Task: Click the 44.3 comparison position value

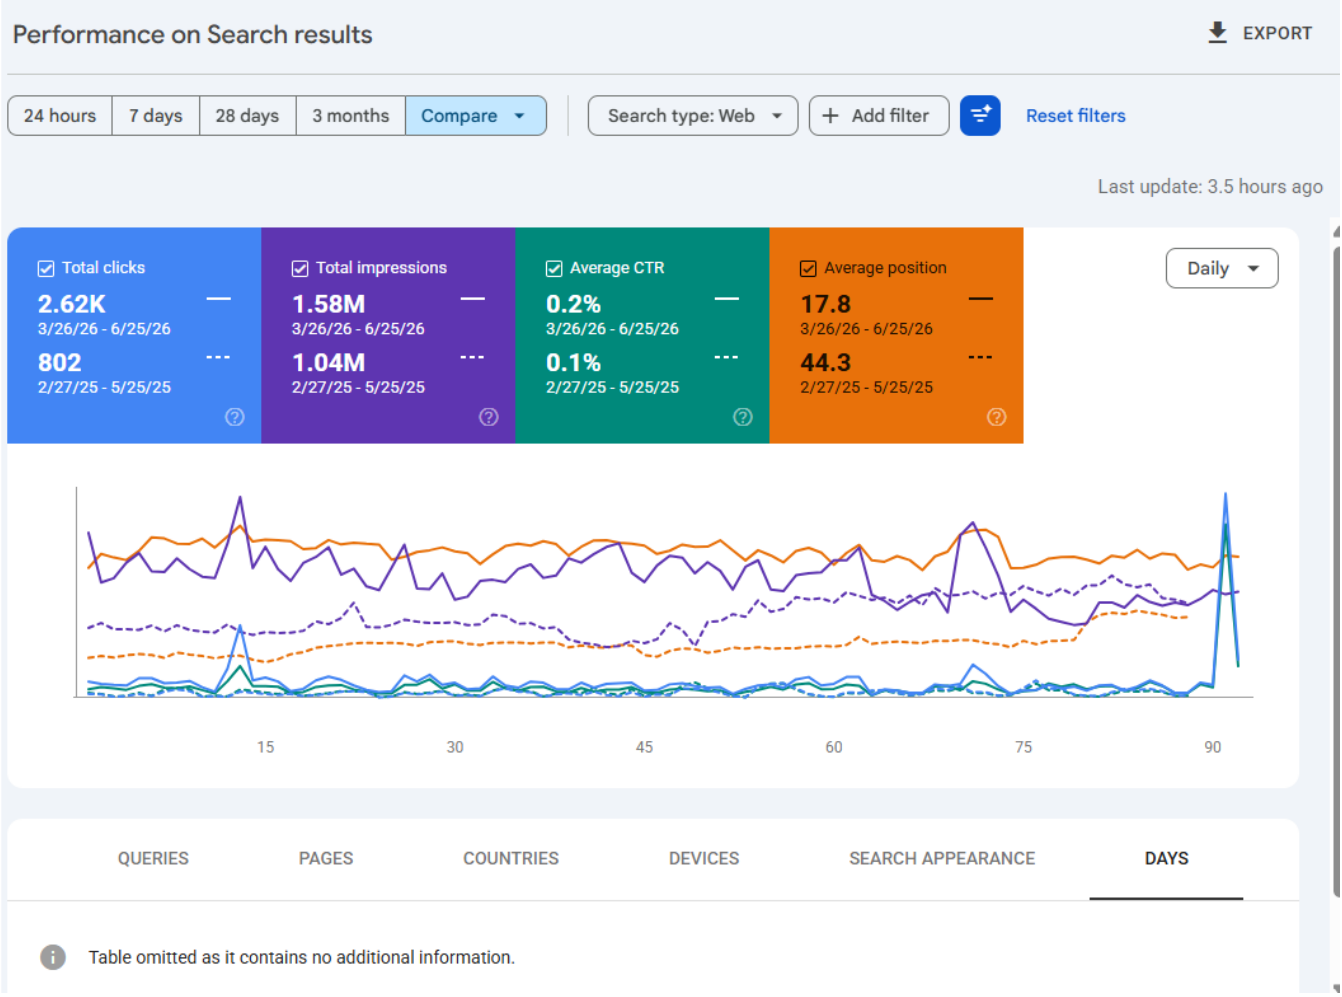Action: click(826, 363)
